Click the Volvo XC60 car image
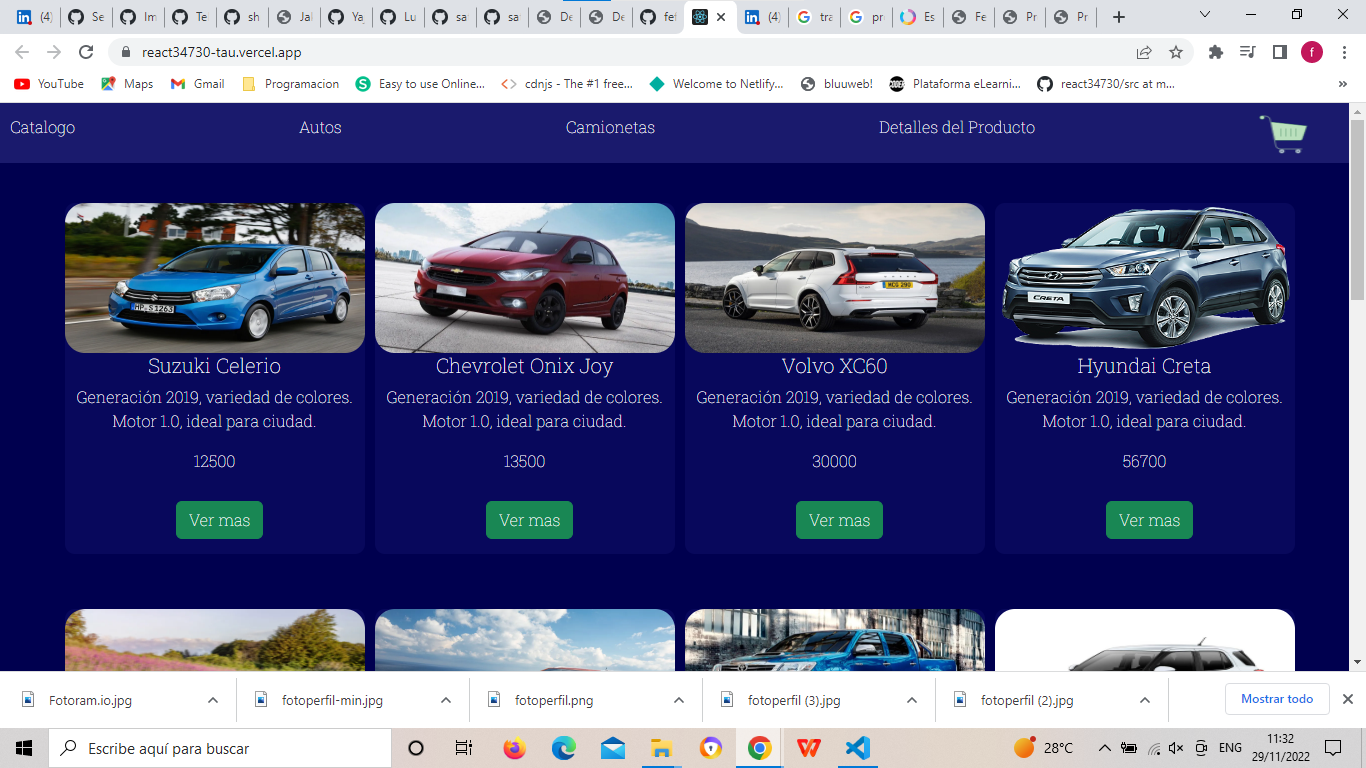Viewport: 1366px width, 768px height. click(x=834, y=278)
